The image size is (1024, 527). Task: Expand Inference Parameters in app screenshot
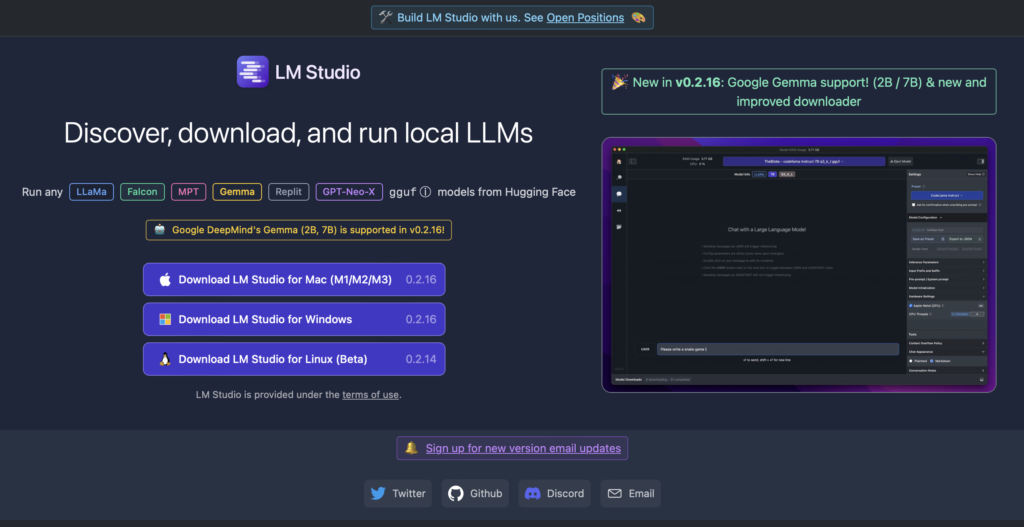pyautogui.click(x=946, y=262)
